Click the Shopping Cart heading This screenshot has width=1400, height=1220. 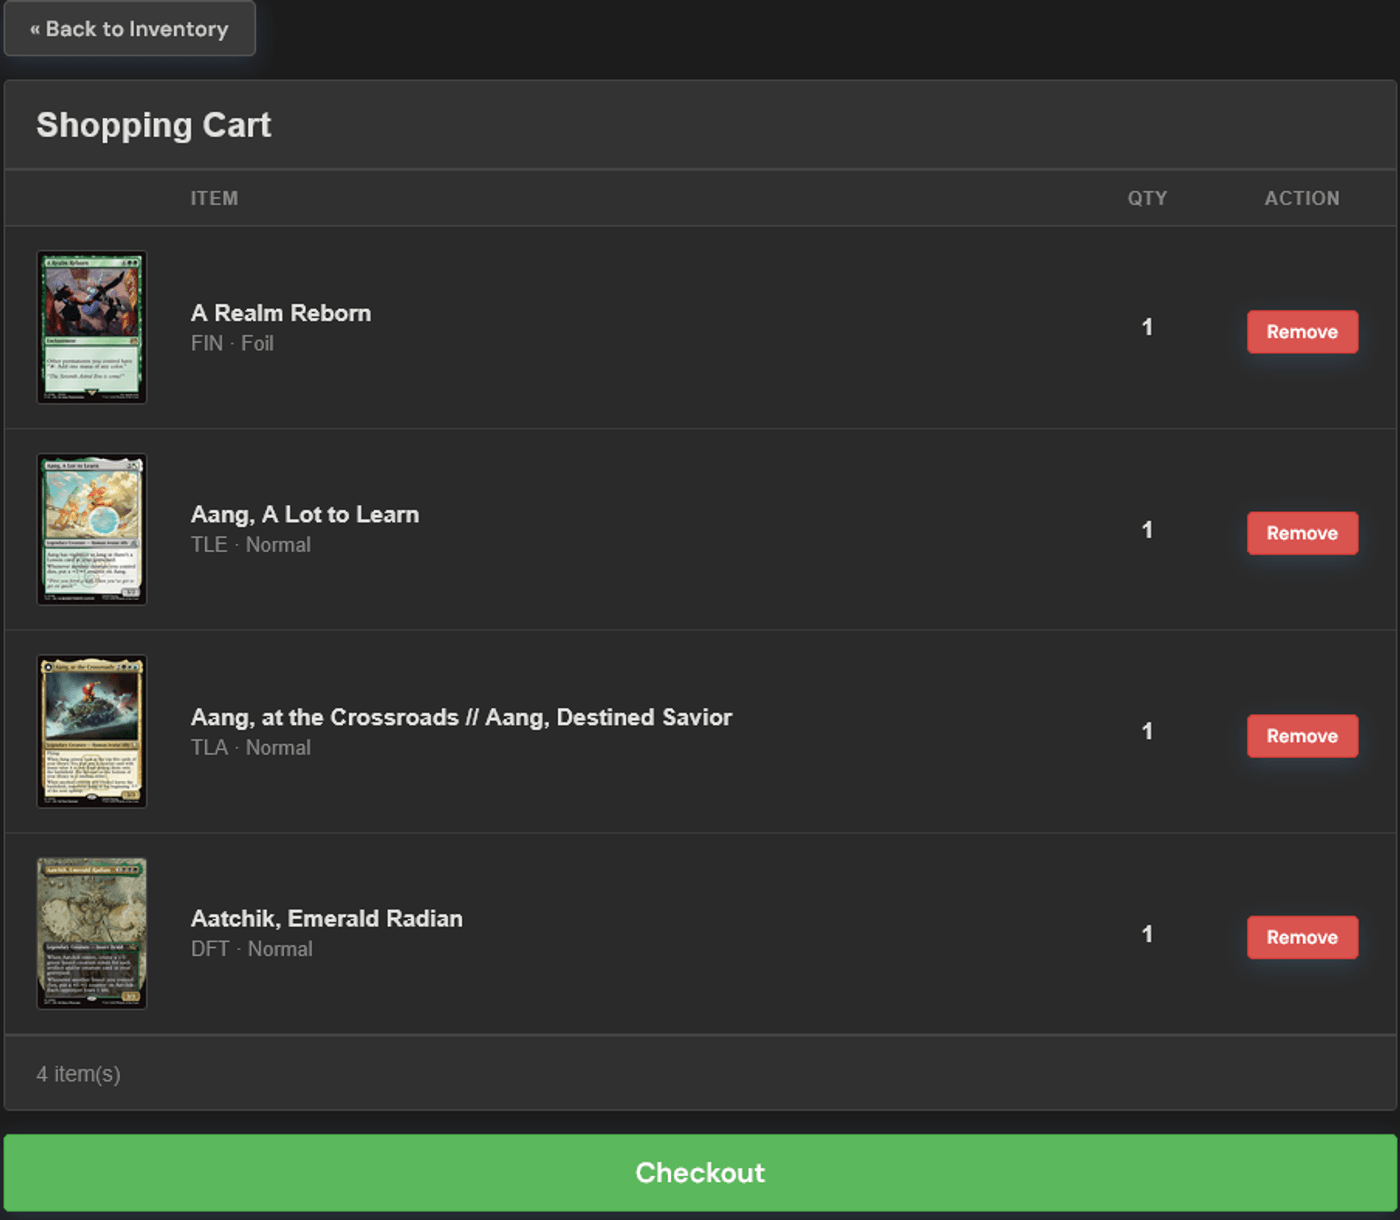(154, 125)
